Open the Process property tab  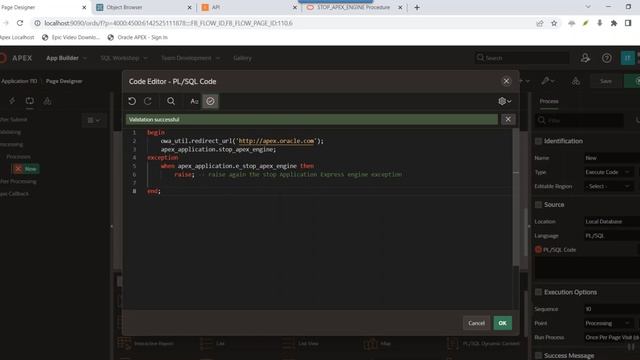point(549,101)
